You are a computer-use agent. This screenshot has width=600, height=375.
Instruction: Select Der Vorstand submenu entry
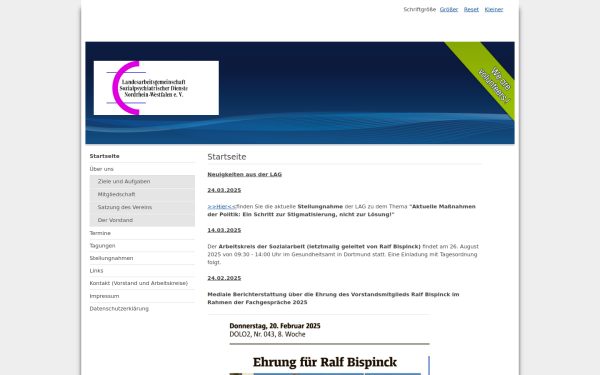142,220
